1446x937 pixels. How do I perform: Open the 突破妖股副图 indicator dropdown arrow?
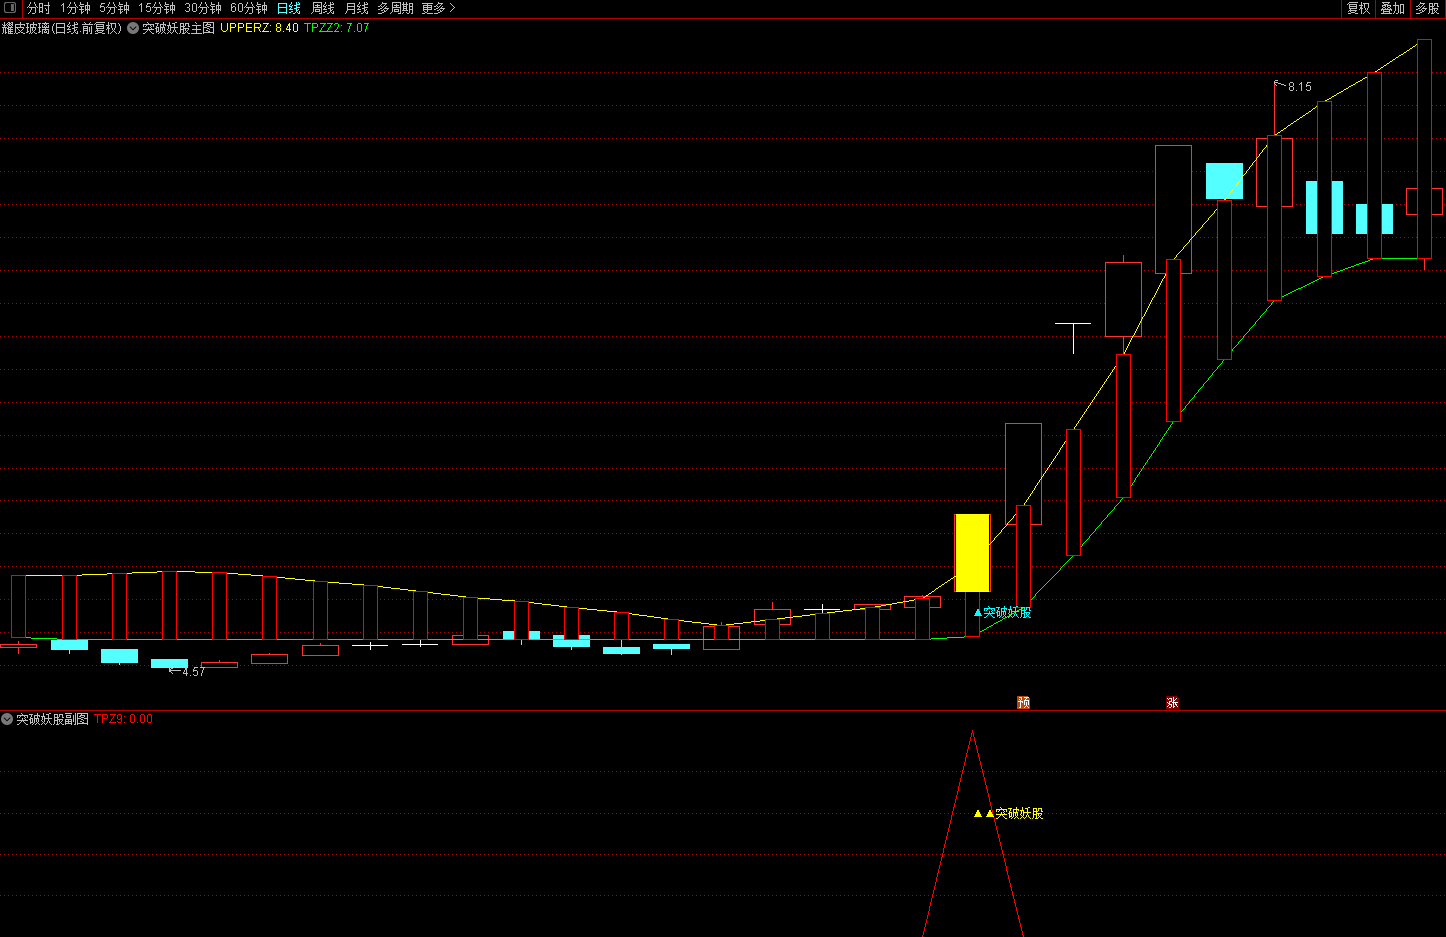[x=7, y=719]
